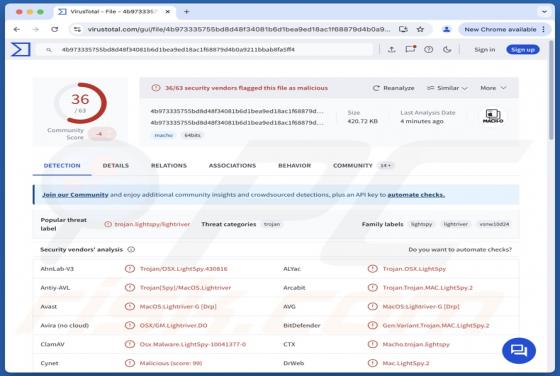
Task: Click alert icon next to popular threat label
Action: (108, 224)
